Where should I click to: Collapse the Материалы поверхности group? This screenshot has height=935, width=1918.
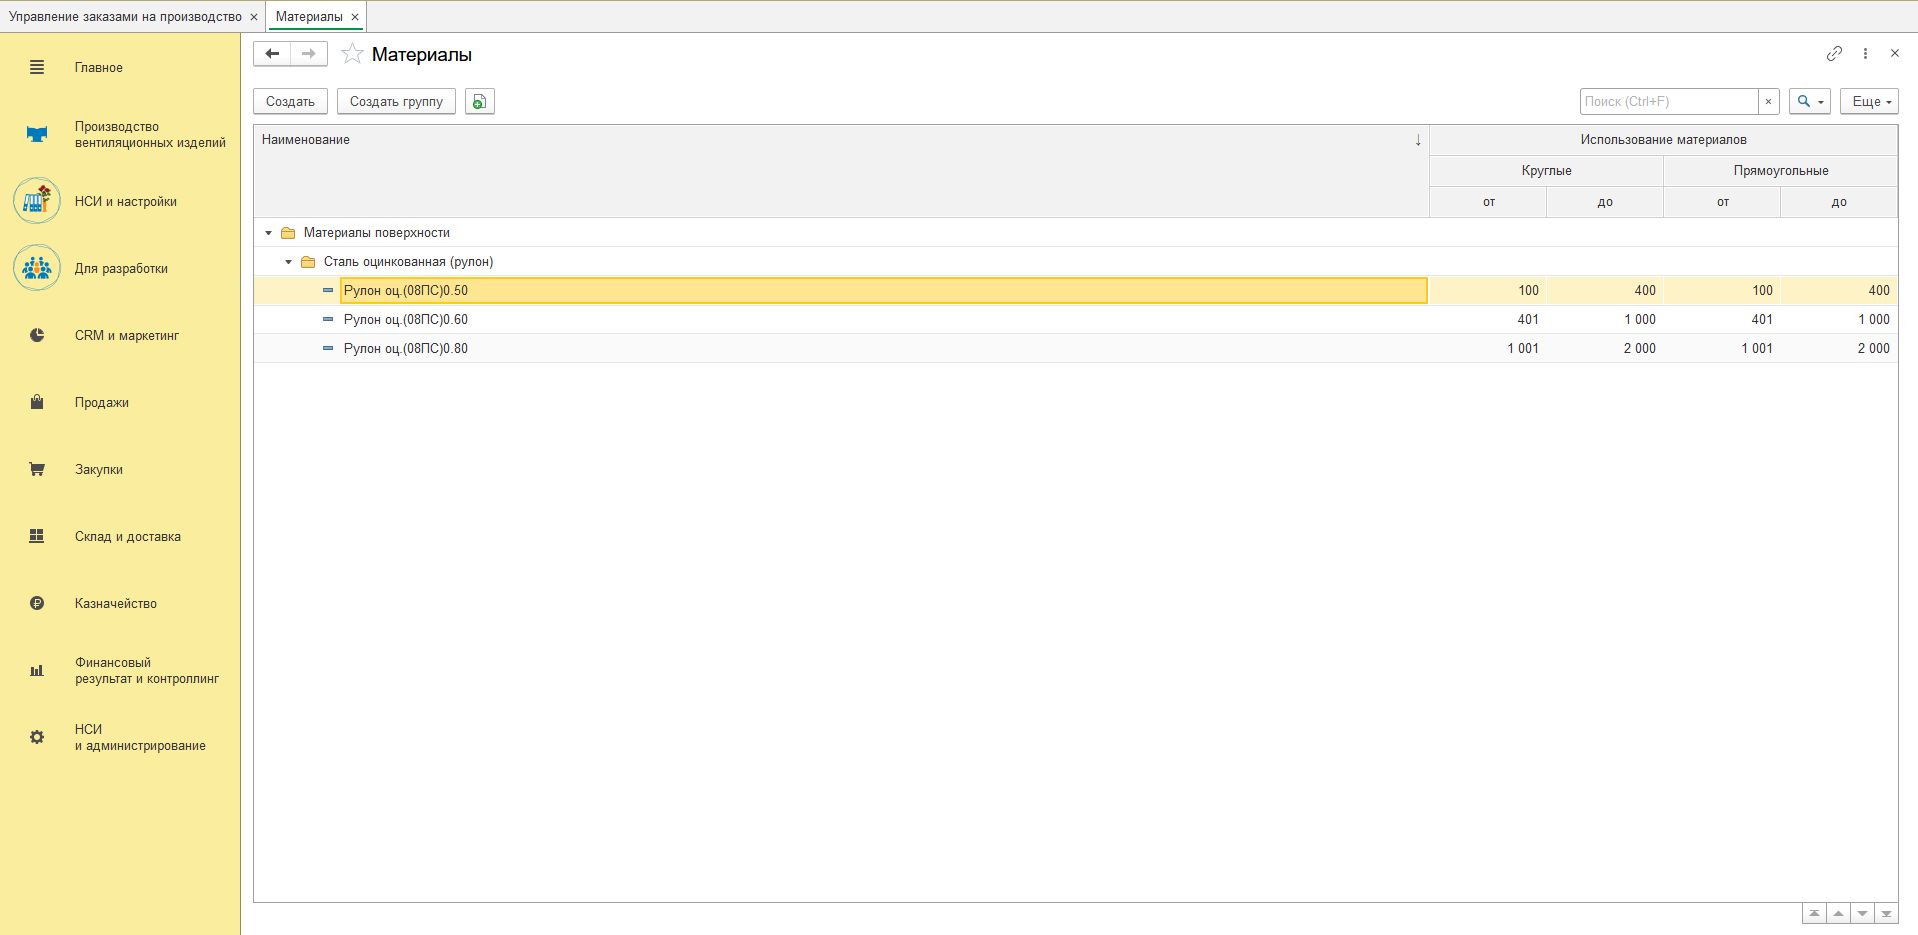[268, 233]
